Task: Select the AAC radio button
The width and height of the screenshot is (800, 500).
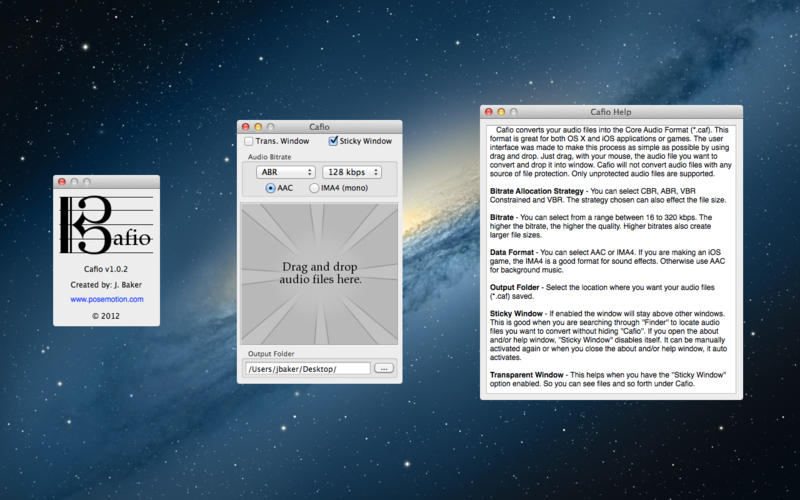Action: point(271,188)
